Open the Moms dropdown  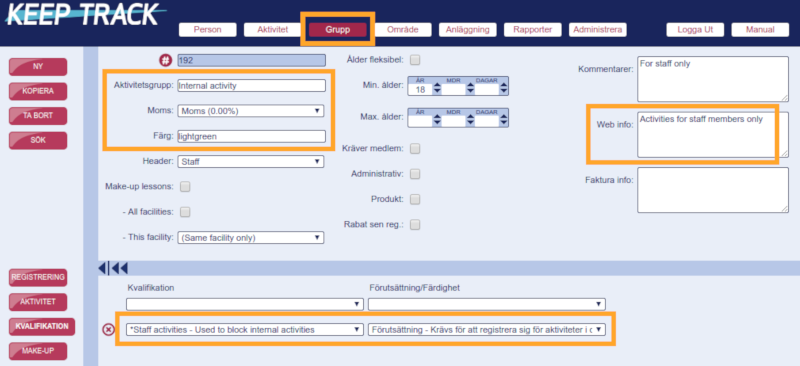point(251,111)
